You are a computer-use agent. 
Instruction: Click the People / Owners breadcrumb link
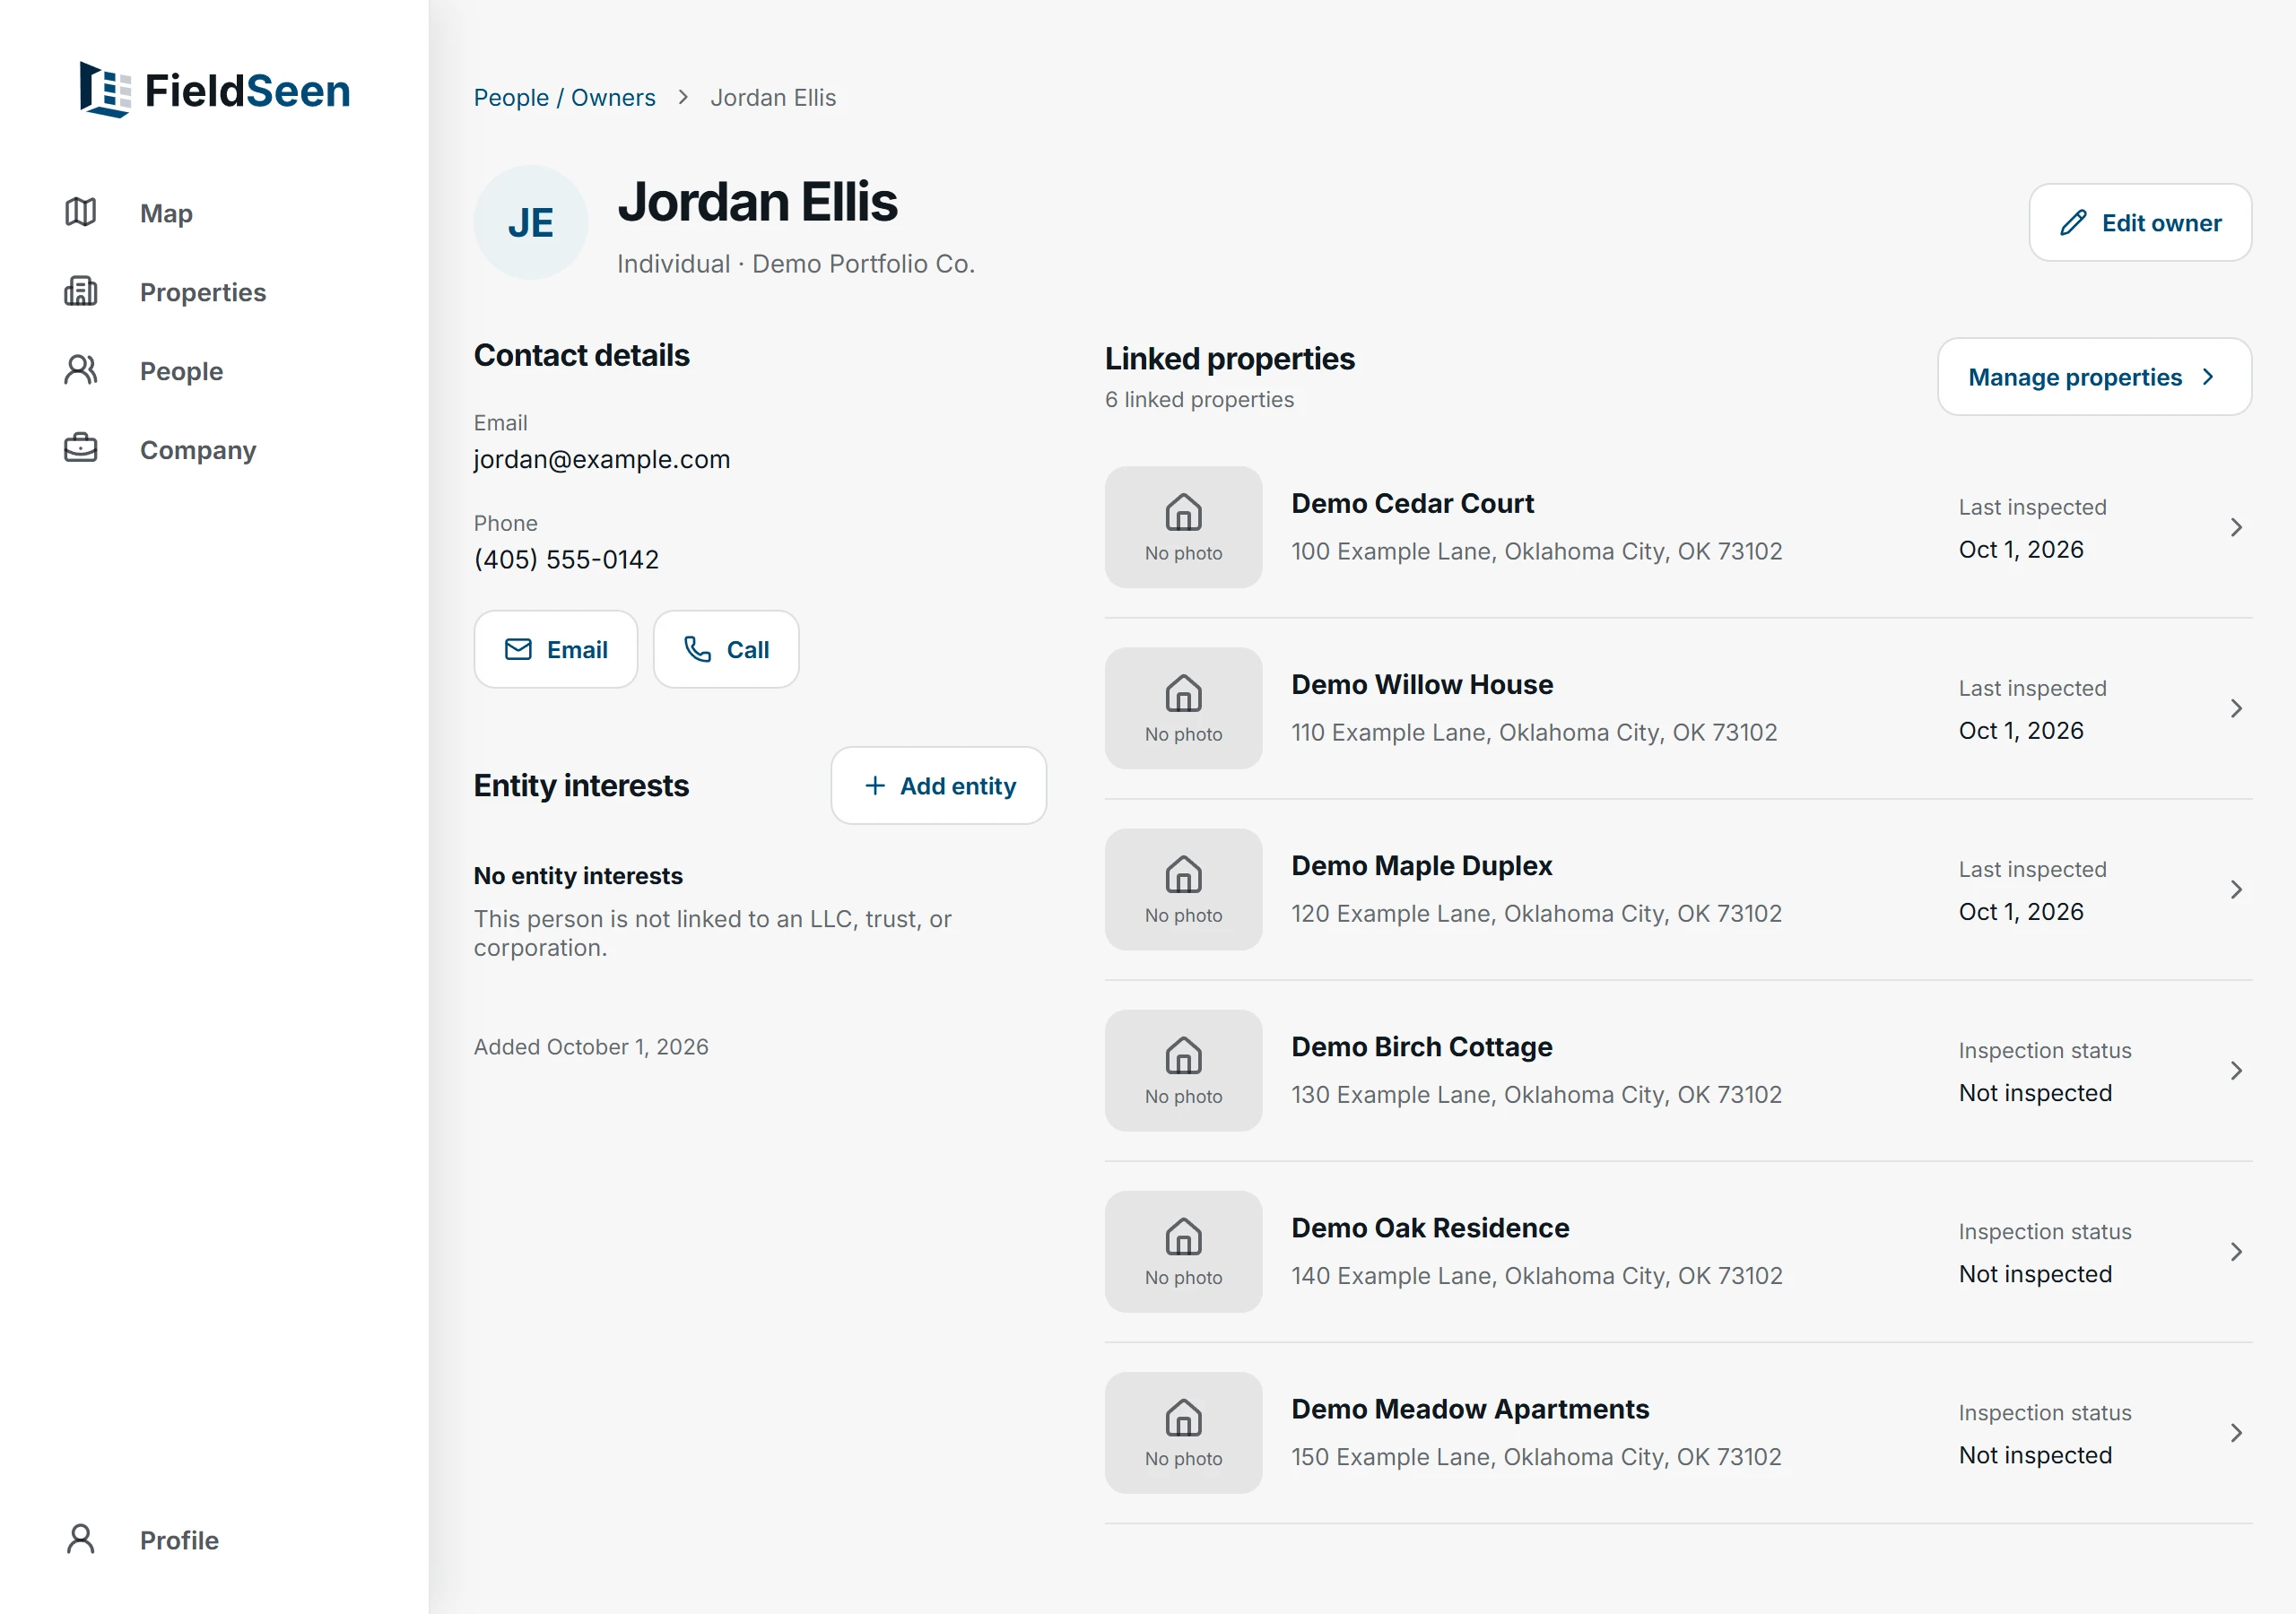[x=564, y=97]
